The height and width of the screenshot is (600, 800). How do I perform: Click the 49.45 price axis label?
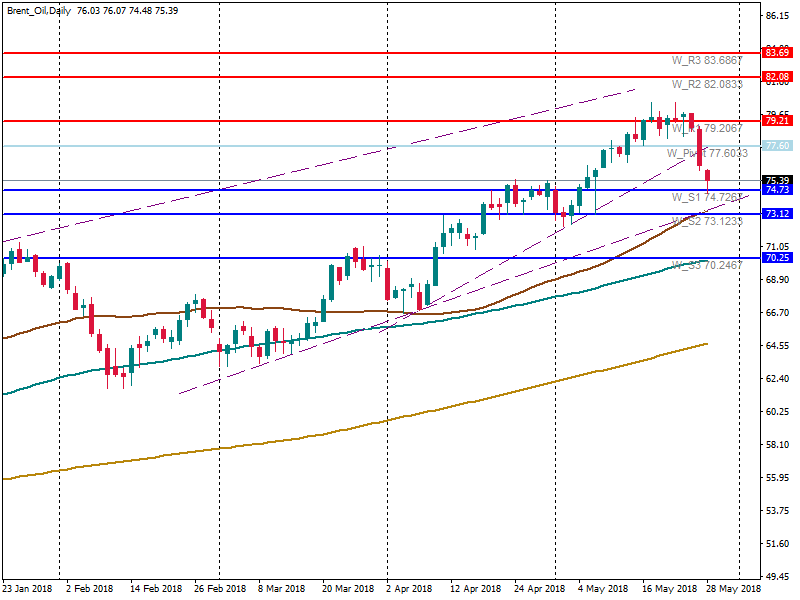point(777,577)
